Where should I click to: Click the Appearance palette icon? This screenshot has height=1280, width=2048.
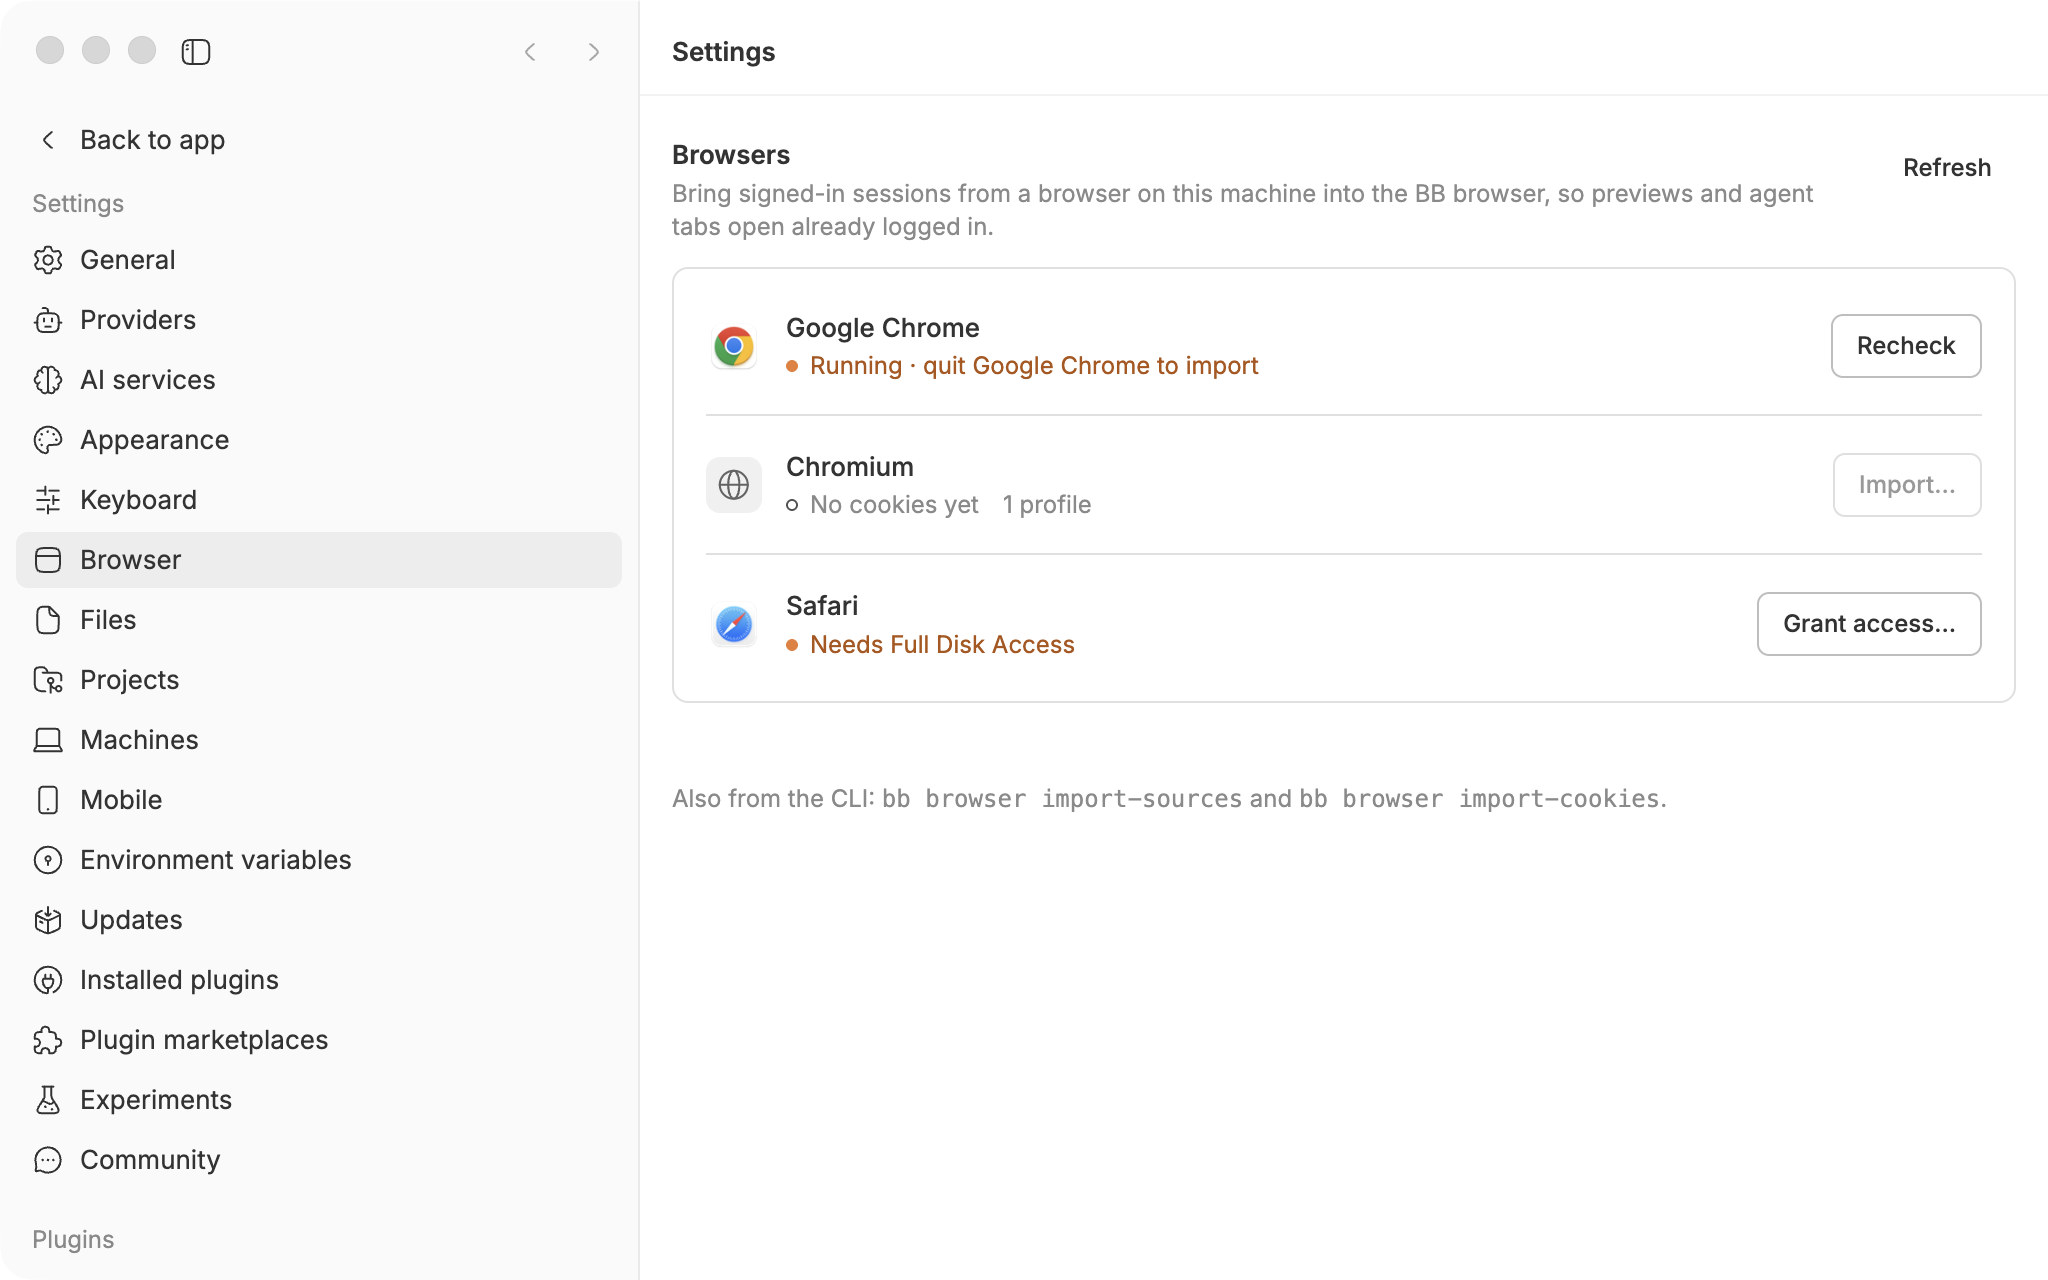48,440
